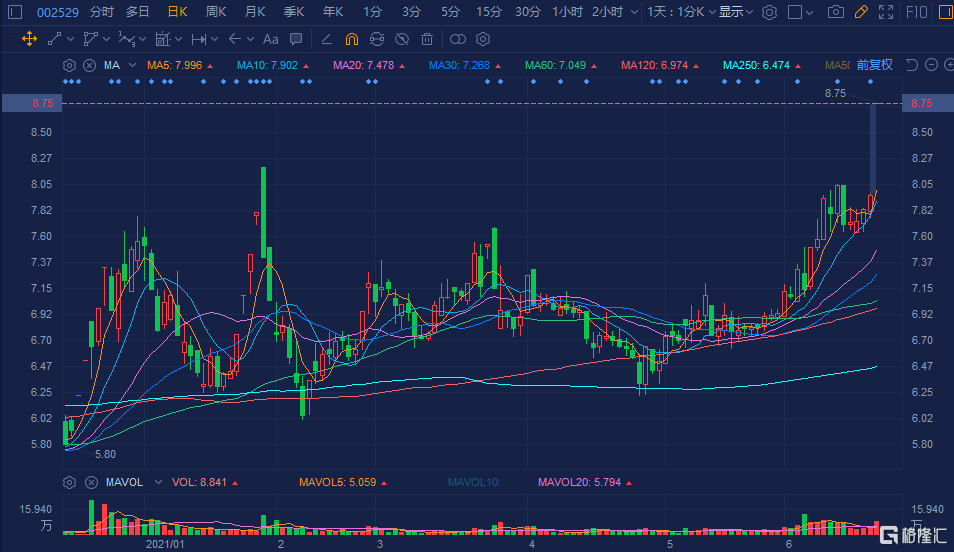This screenshot has height=552, width=954.
Task: Switch to 季K quarterly chart tab
Action: coord(294,12)
